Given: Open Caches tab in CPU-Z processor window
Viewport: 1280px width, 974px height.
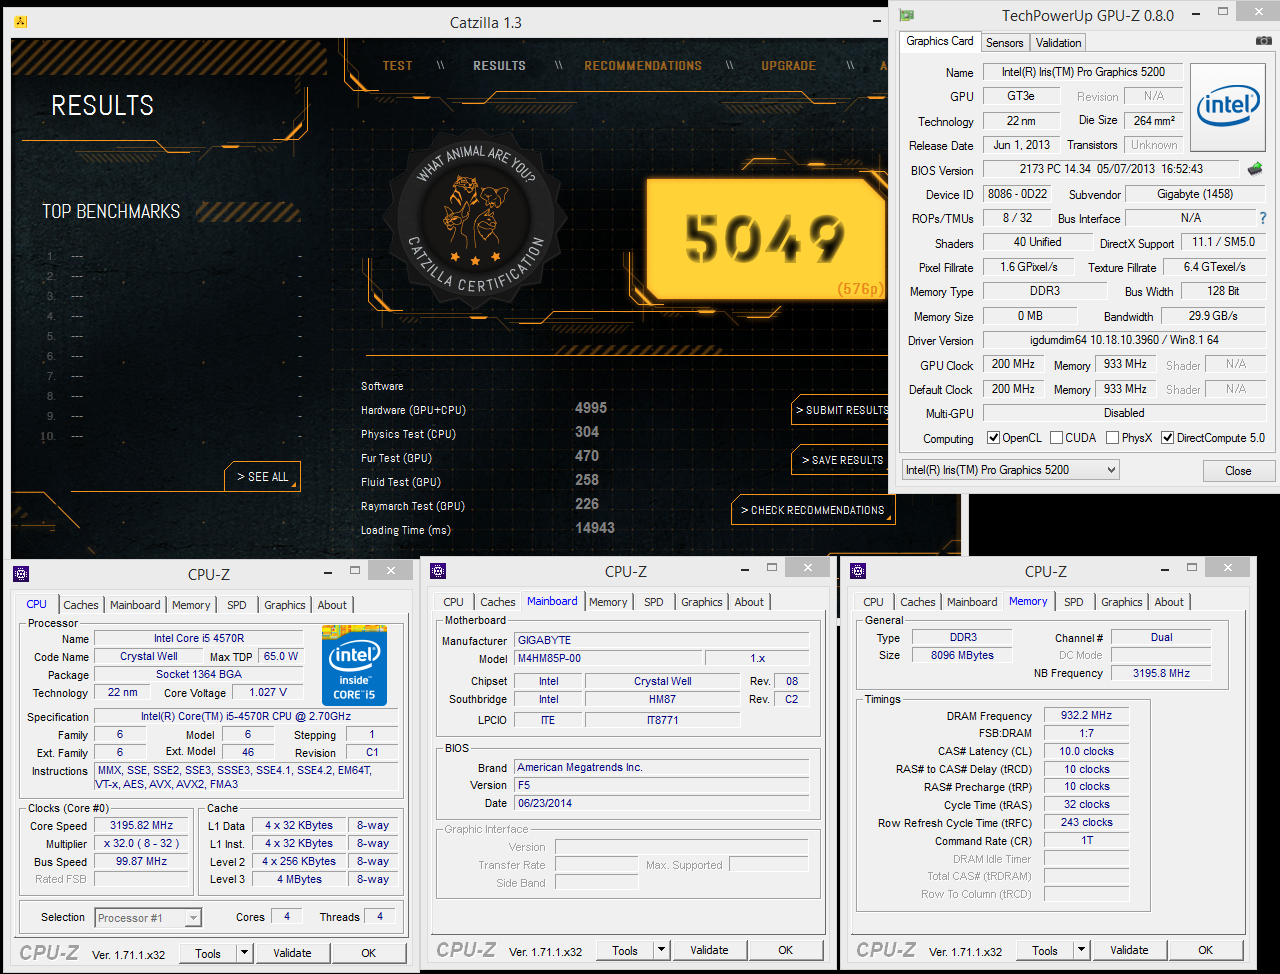Looking at the screenshot, I should (x=81, y=605).
